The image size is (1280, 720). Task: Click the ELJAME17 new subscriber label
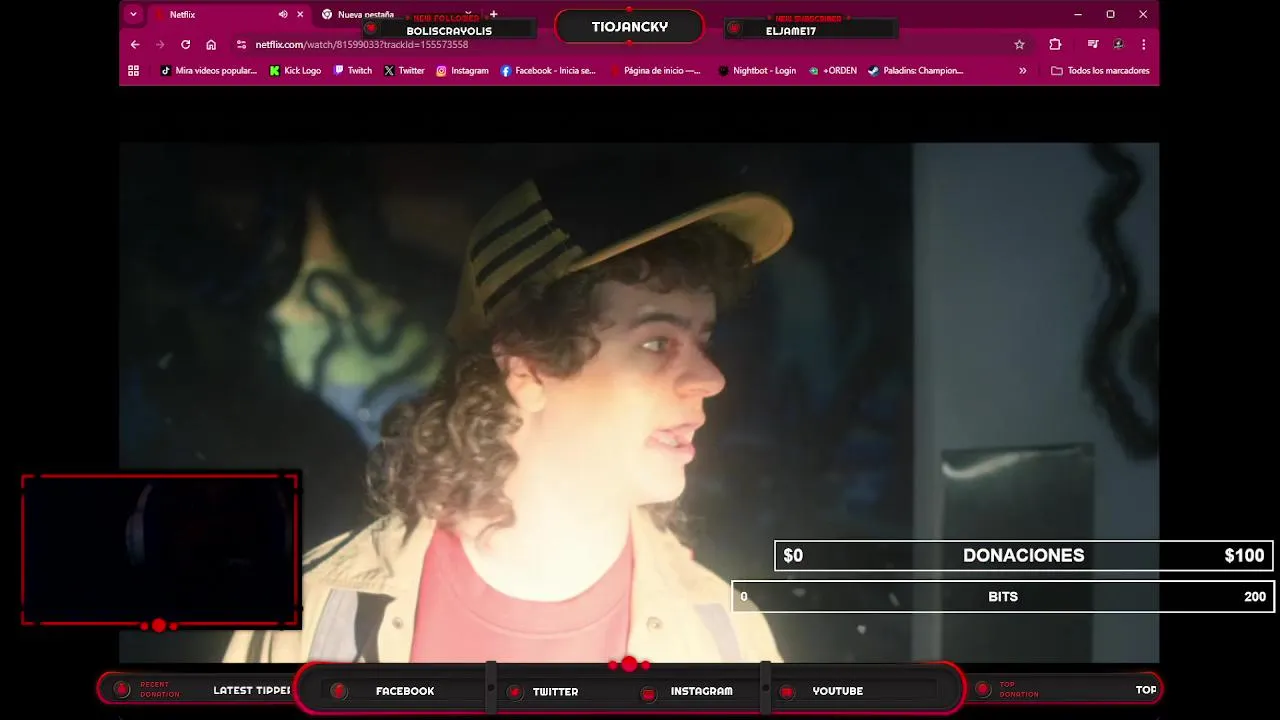(791, 31)
